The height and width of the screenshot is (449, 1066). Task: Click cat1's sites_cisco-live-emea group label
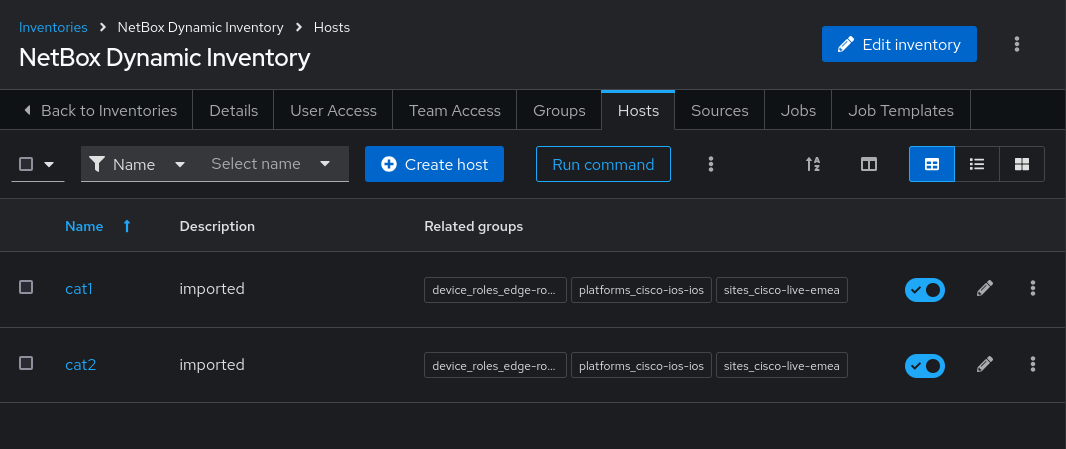(x=781, y=290)
